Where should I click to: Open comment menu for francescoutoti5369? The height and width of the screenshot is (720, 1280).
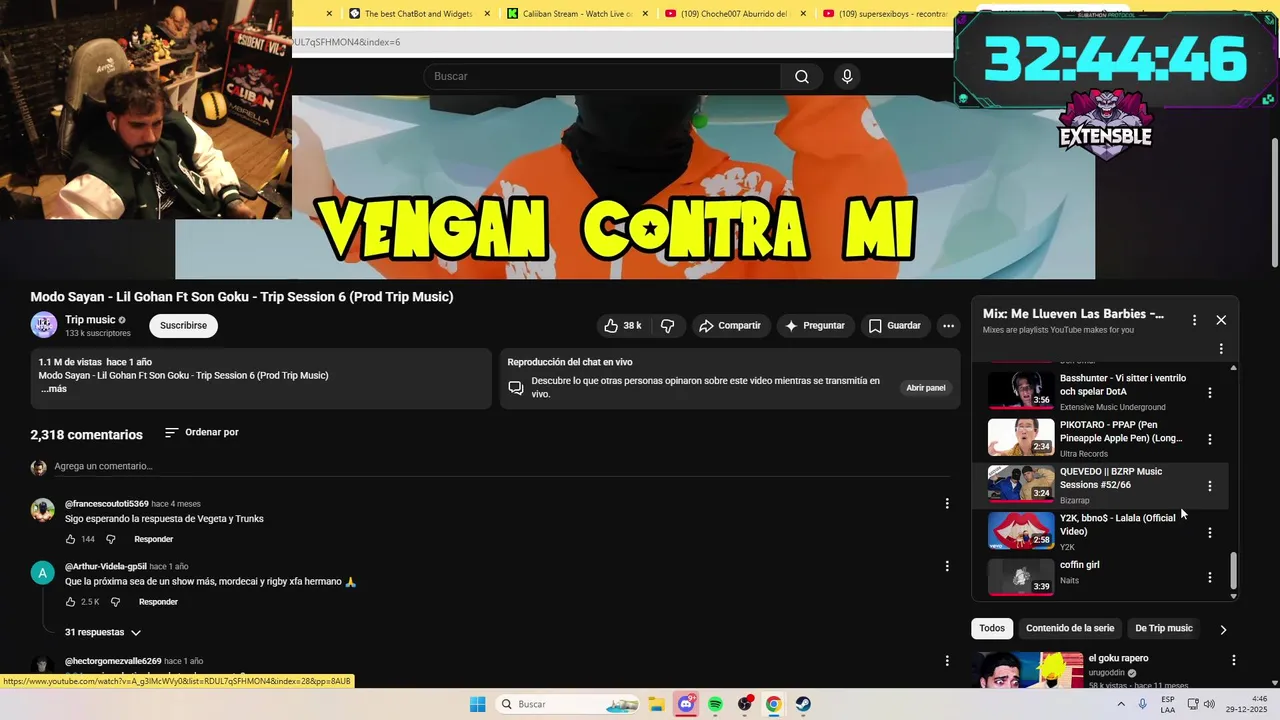(x=947, y=504)
